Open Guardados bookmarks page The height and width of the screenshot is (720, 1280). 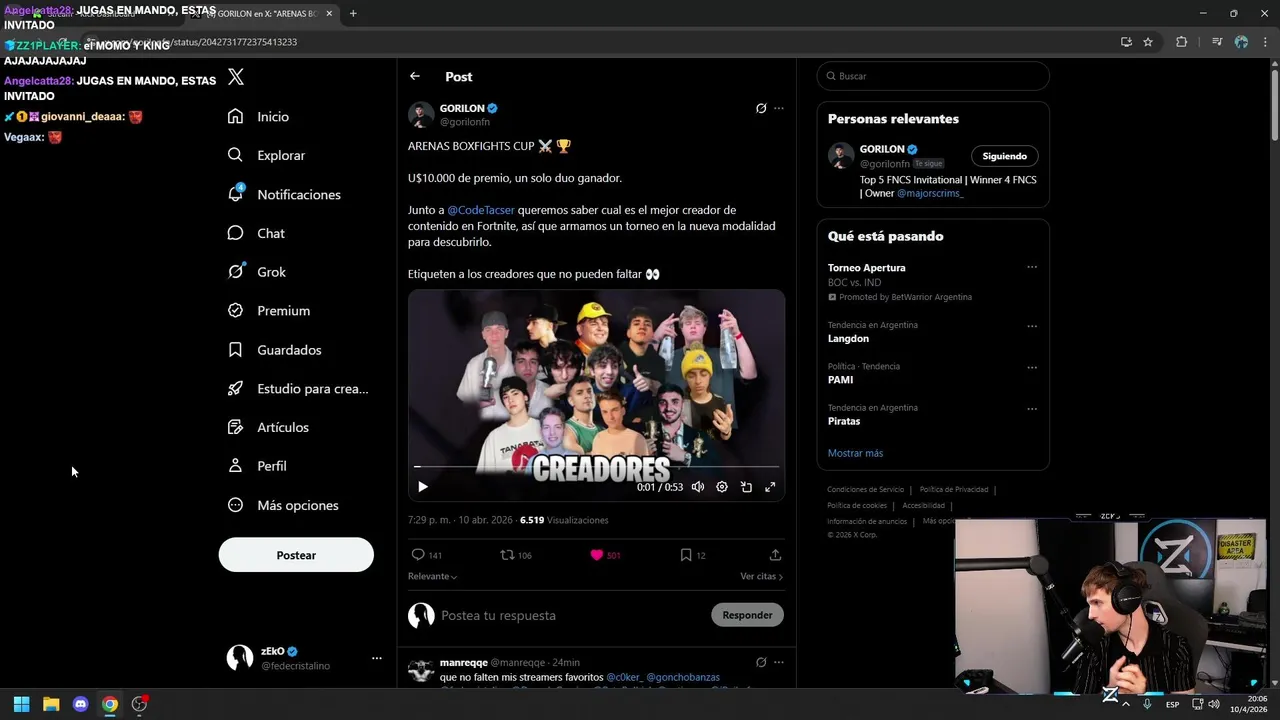coord(274,350)
